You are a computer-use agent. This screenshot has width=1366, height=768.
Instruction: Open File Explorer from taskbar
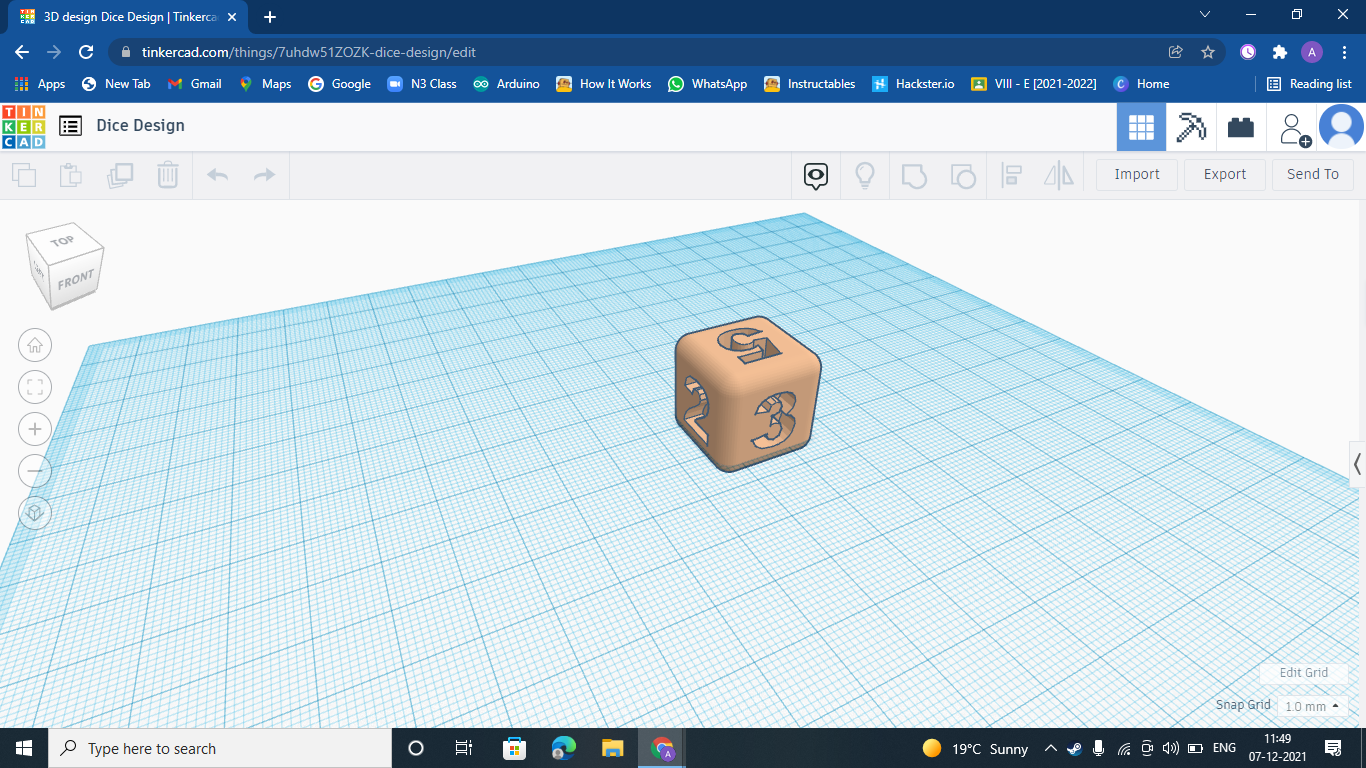(613, 748)
